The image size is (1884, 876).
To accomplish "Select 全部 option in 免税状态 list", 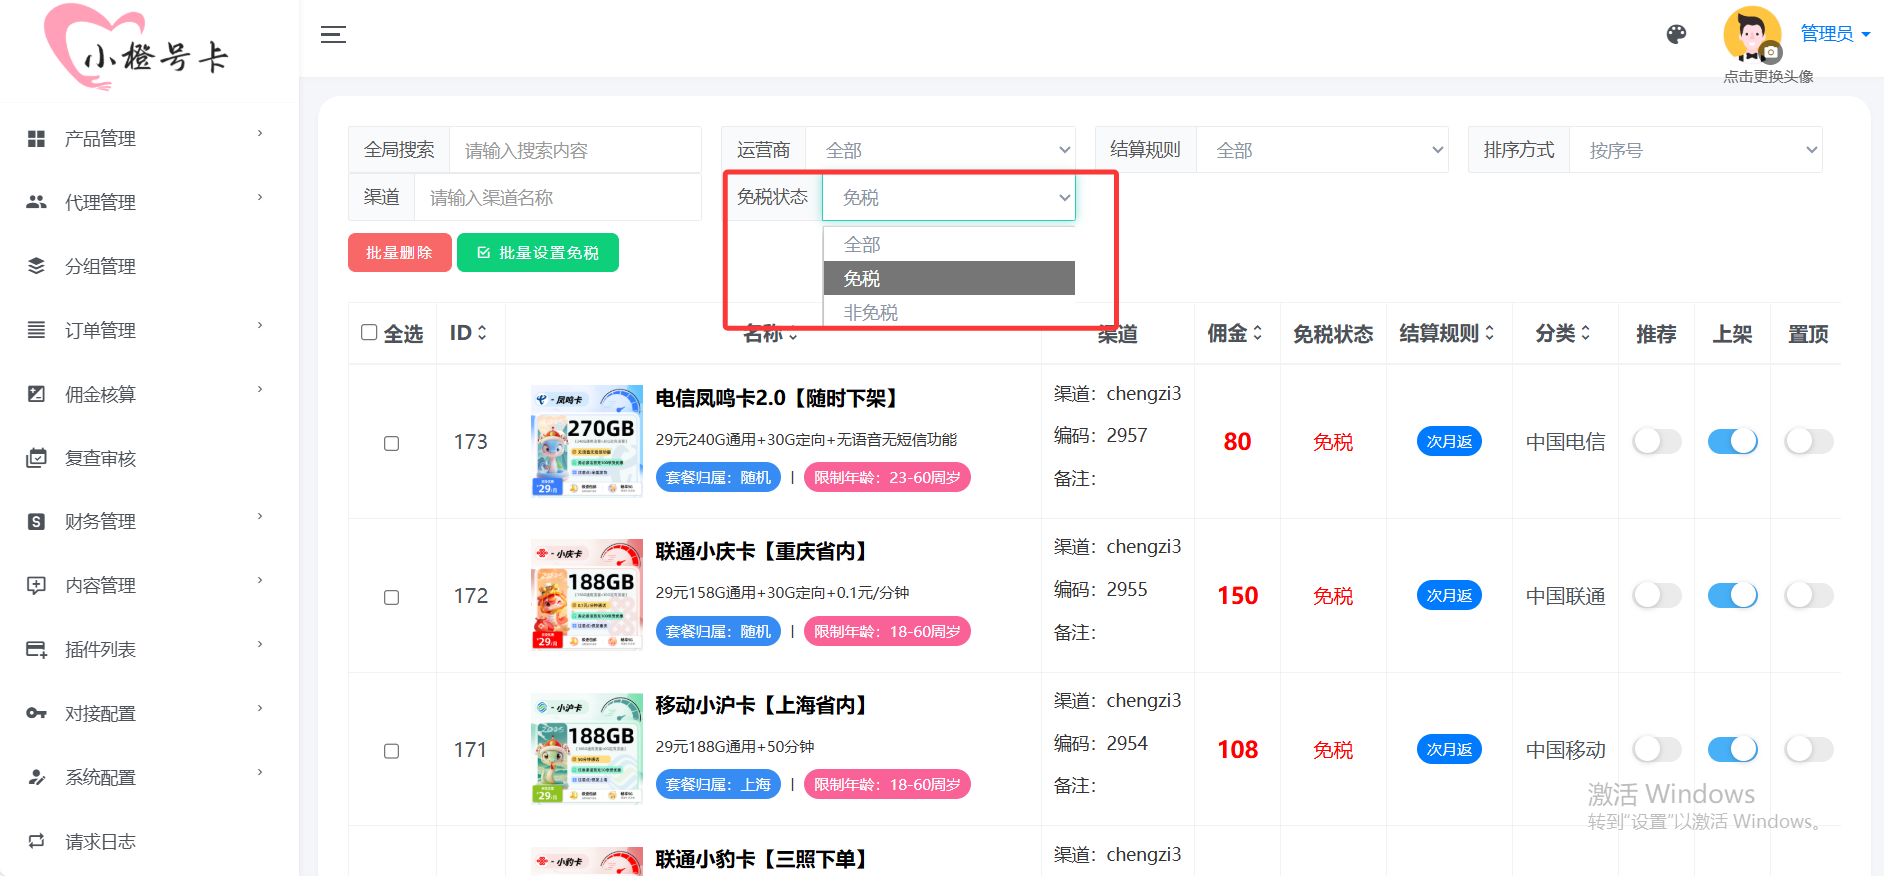I will pyautogui.click(x=949, y=244).
